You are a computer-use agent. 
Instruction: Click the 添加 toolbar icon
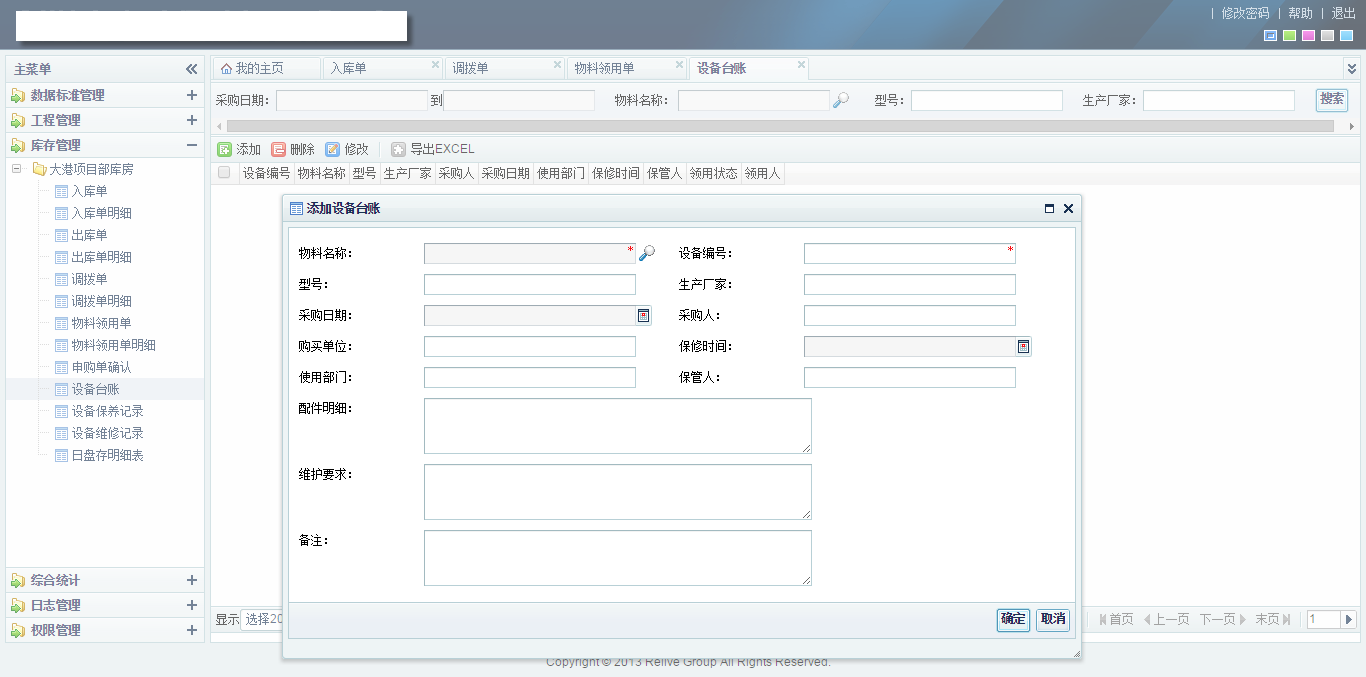click(x=225, y=149)
